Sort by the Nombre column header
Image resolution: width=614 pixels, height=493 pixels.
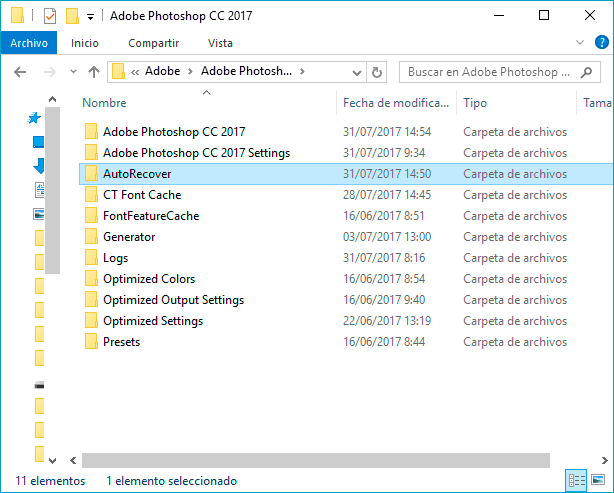pos(105,103)
